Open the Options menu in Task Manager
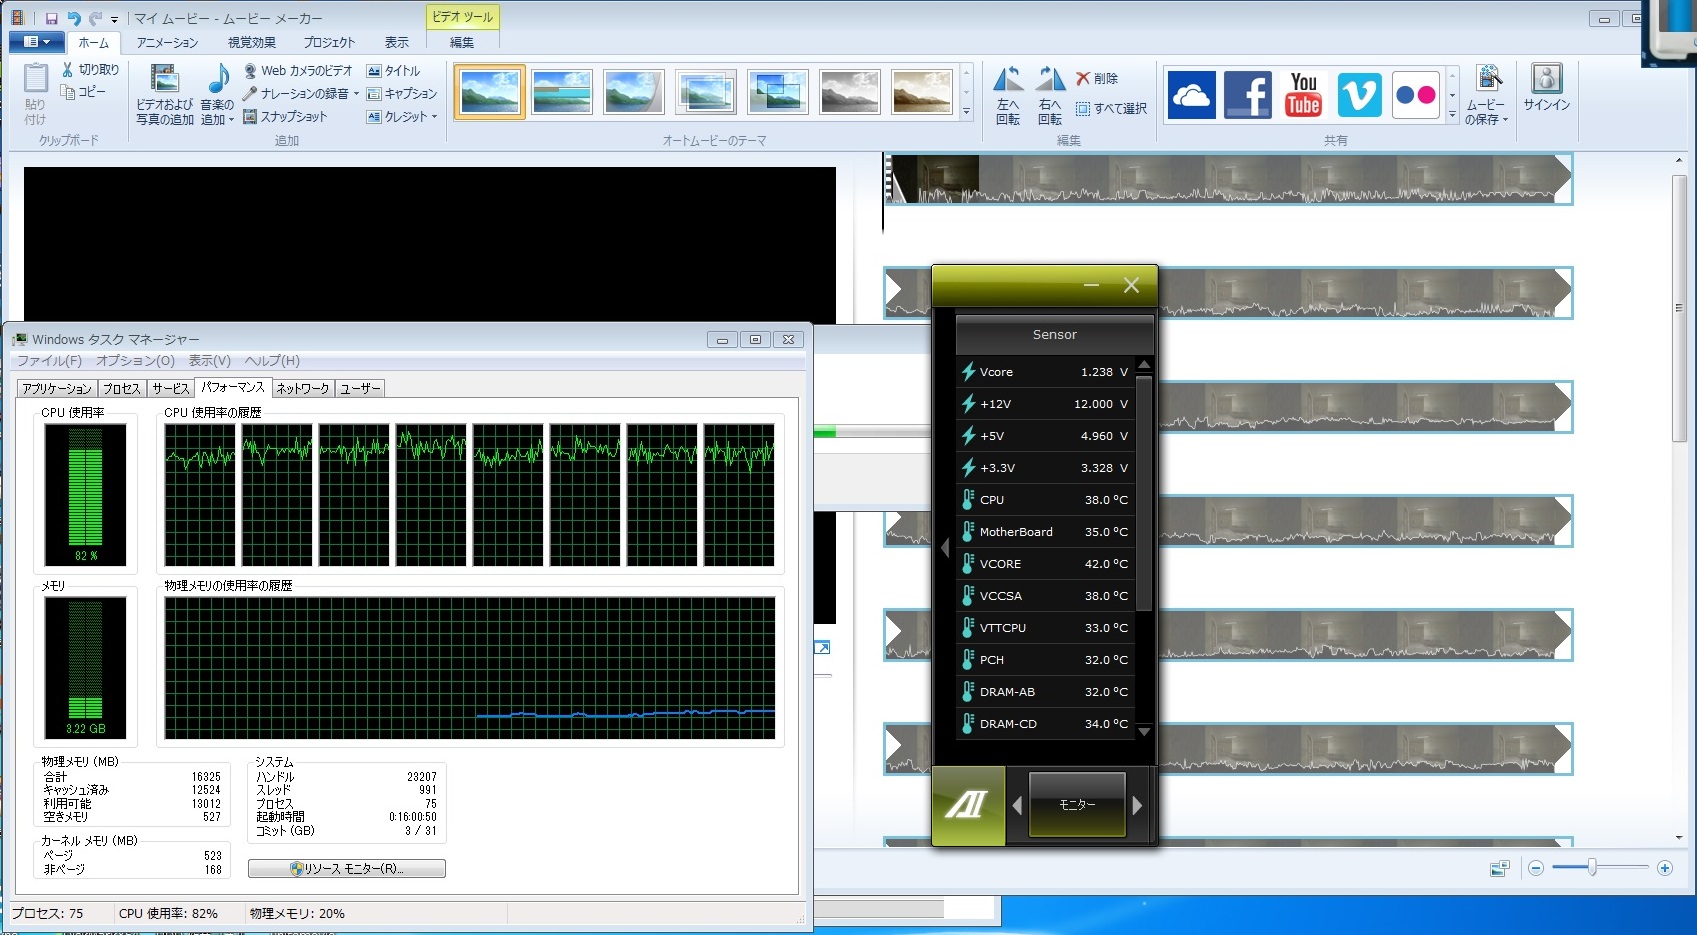Viewport: 1697px width, 935px height. (135, 361)
